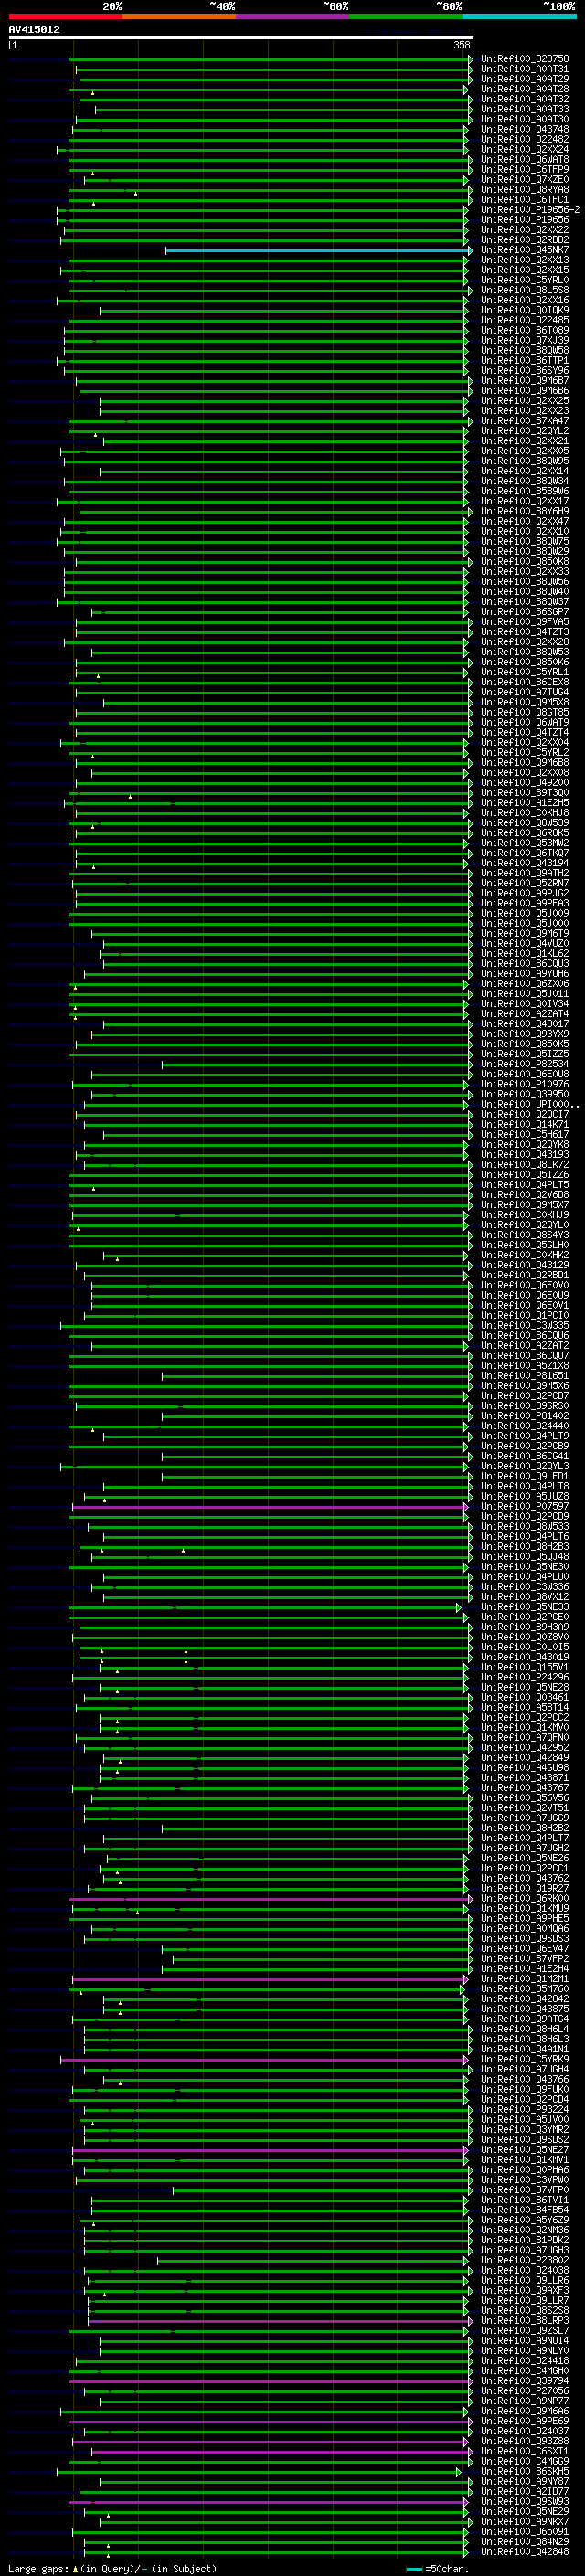Image resolution: width=585 pixels, height=2576 pixels.
Task: Click label UniRef100_Q2XX15
Action: tap(525, 270)
